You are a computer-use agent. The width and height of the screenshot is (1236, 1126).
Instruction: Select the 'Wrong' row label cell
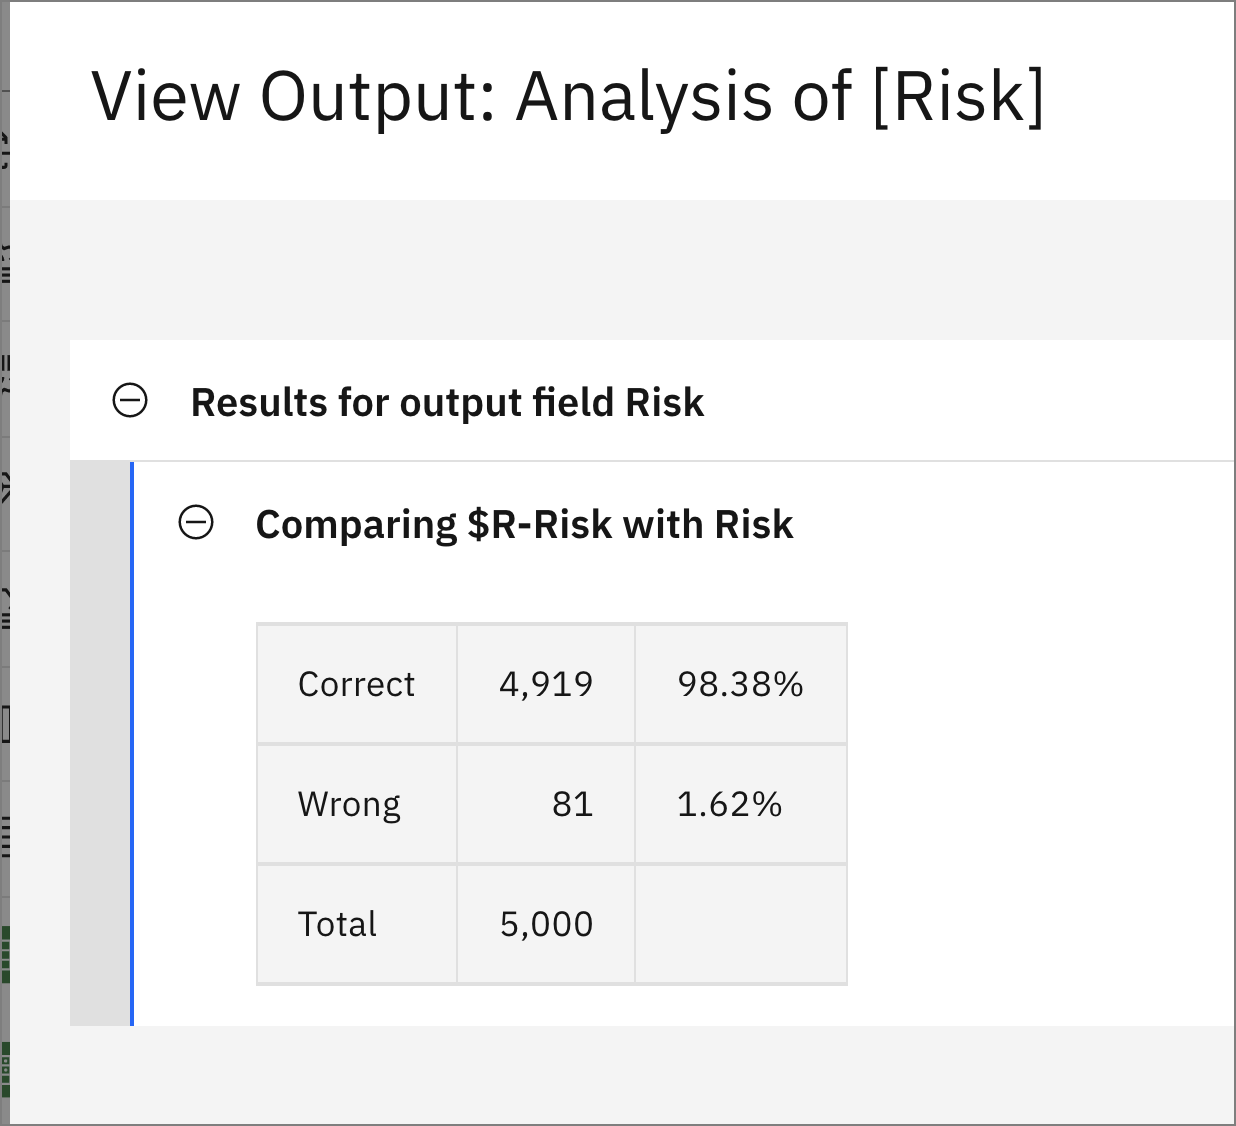pyautogui.click(x=357, y=804)
